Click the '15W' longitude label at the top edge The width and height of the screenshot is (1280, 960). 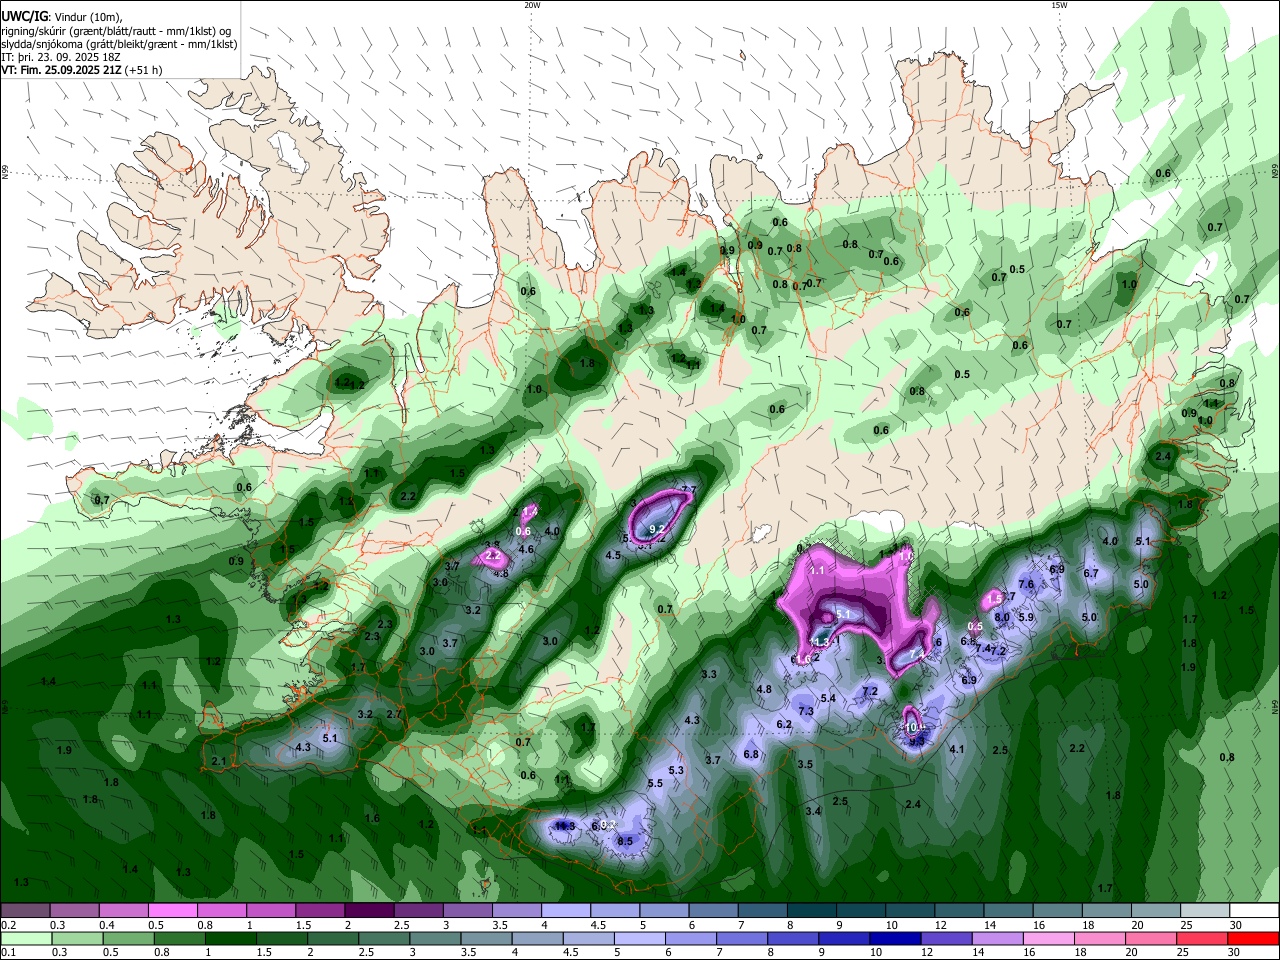tap(1059, 5)
